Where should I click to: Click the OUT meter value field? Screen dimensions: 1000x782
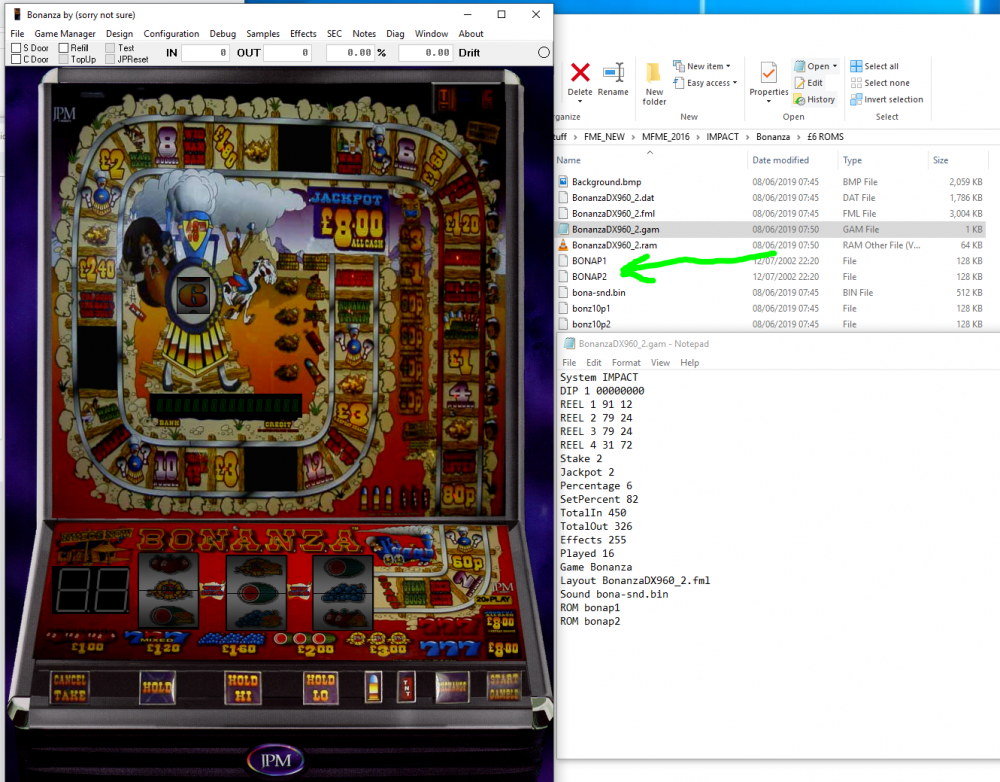point(287,53)
